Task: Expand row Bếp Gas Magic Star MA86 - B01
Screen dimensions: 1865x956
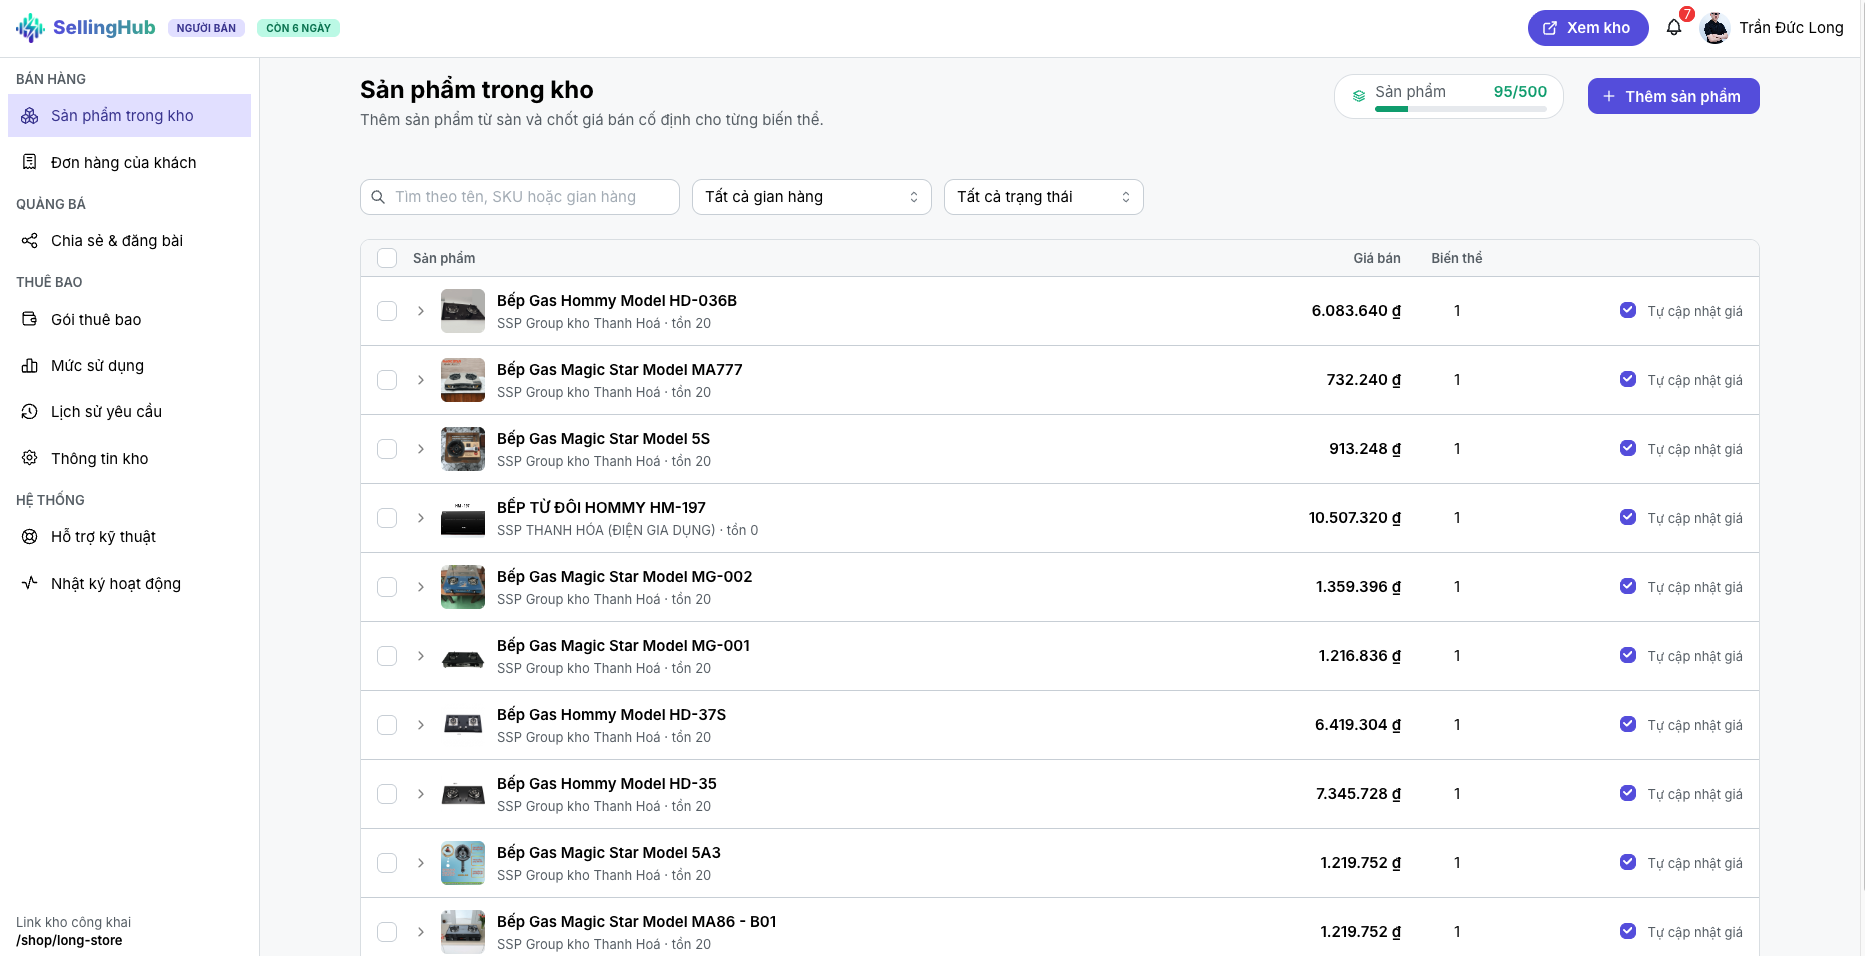Action: (x=421, y=932)
